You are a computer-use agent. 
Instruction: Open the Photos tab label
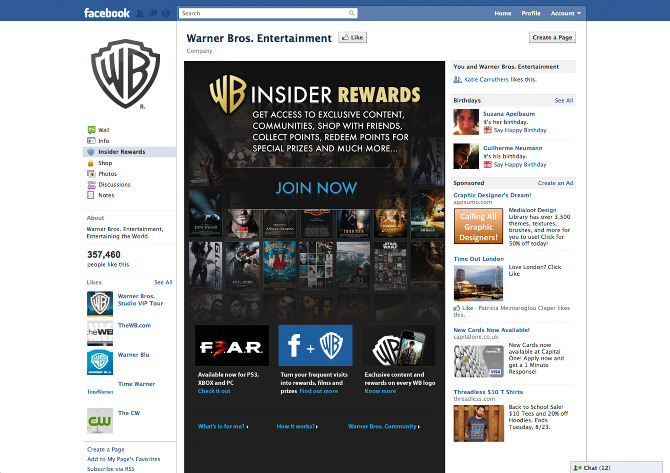pos(108,173)
